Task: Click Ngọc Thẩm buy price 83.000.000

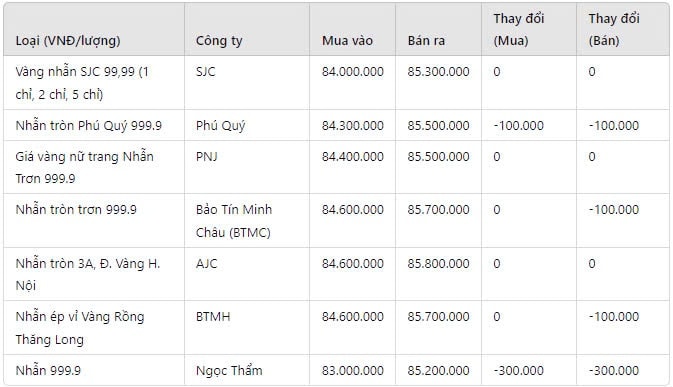Action: tap(353, 370)
